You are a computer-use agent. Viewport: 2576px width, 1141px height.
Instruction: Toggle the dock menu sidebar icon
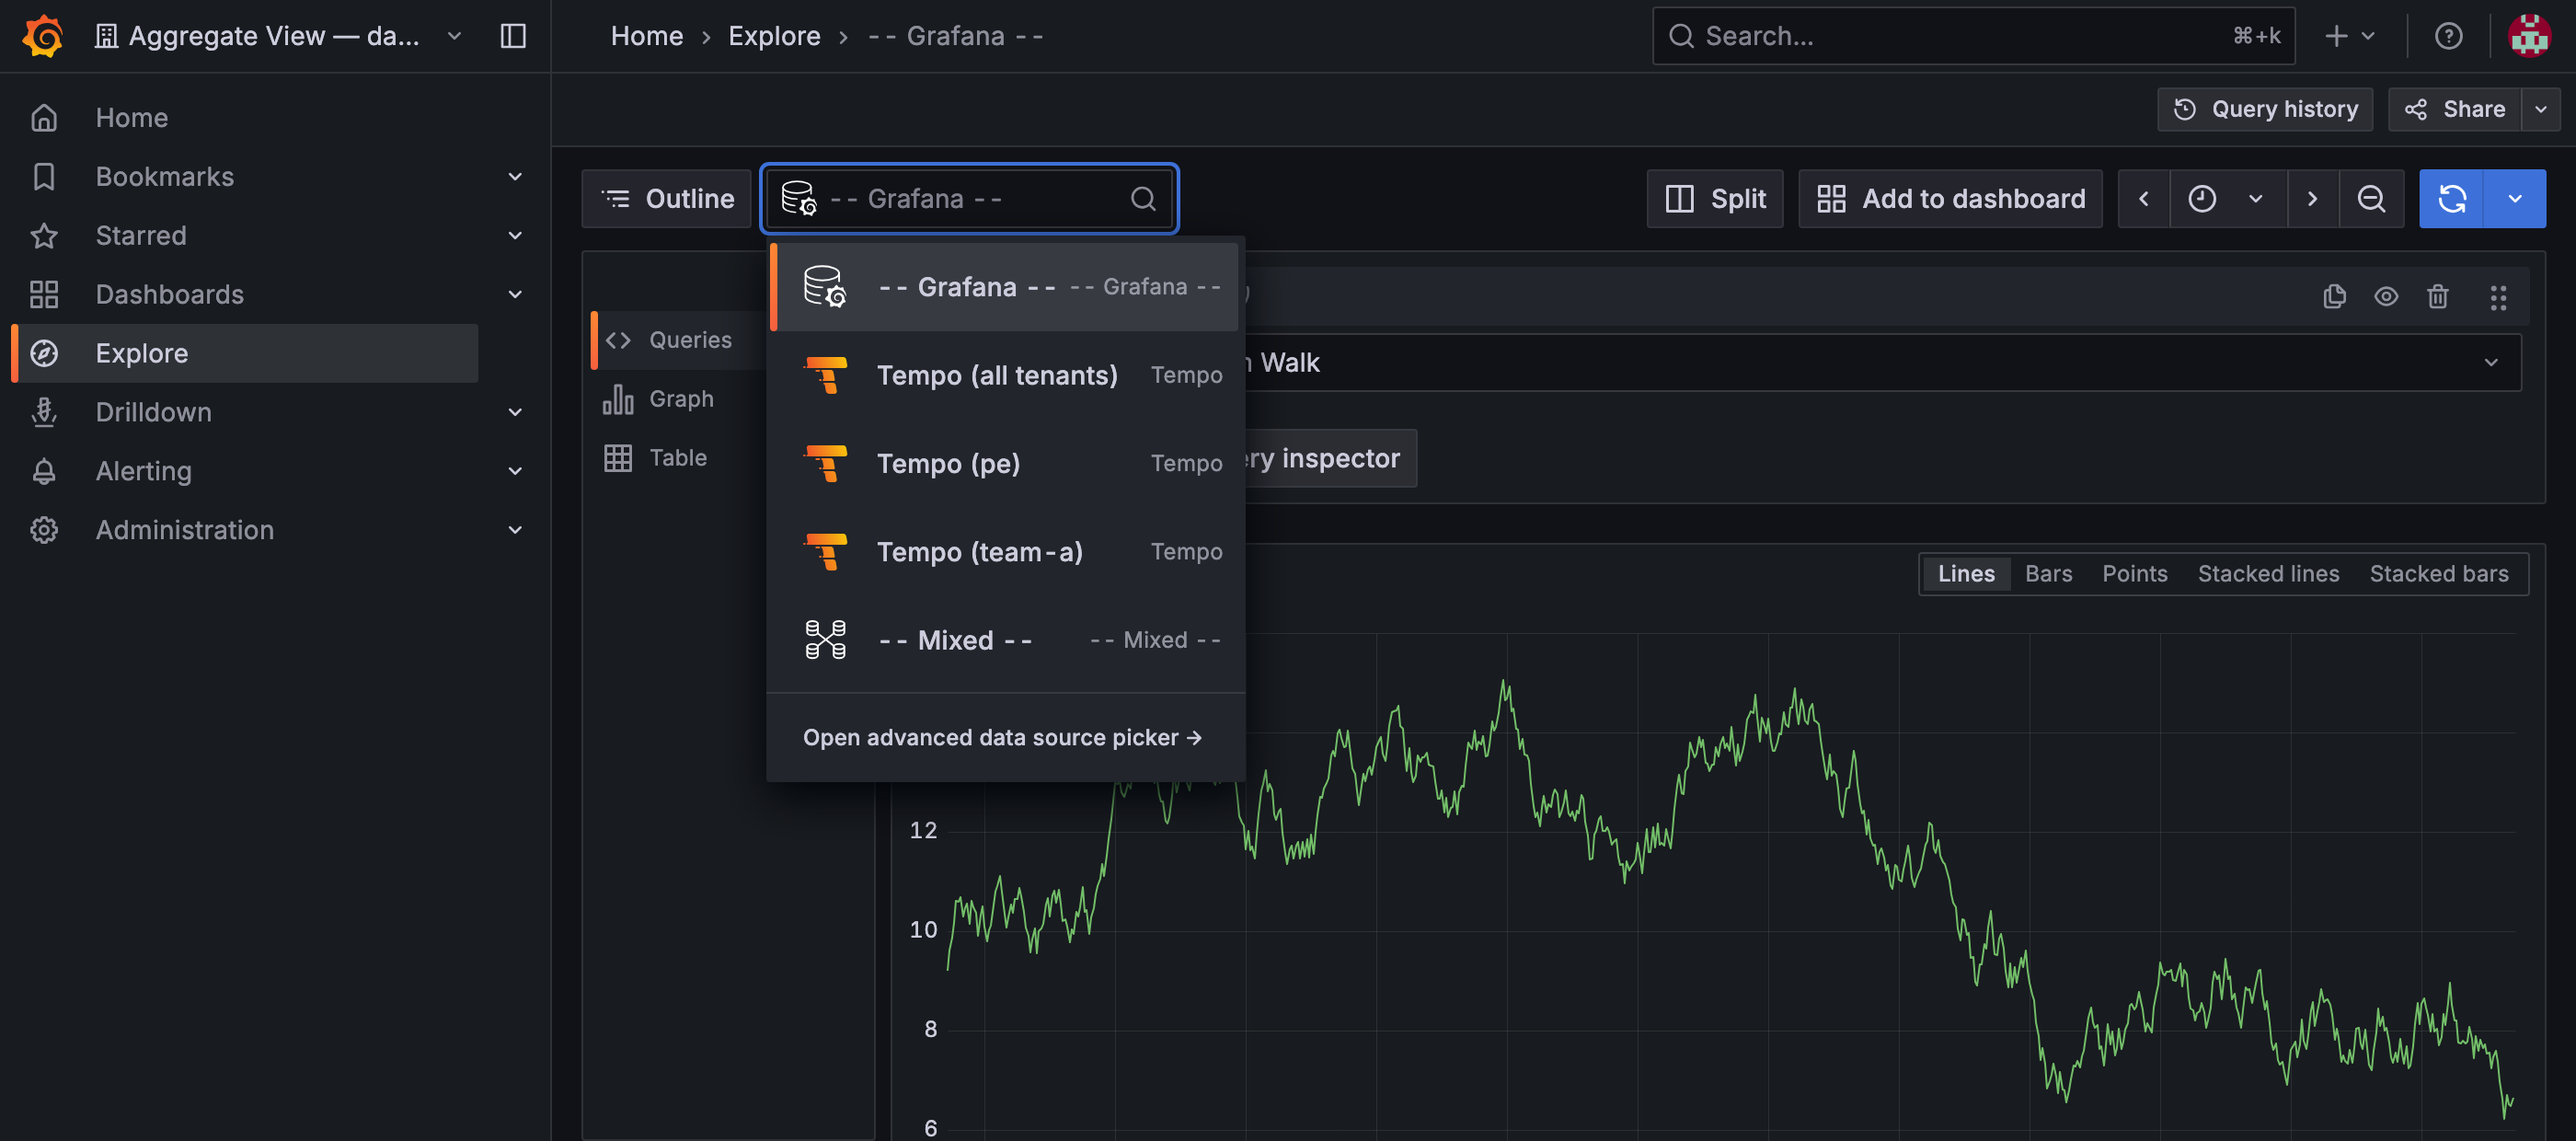(x=513, y=36)
